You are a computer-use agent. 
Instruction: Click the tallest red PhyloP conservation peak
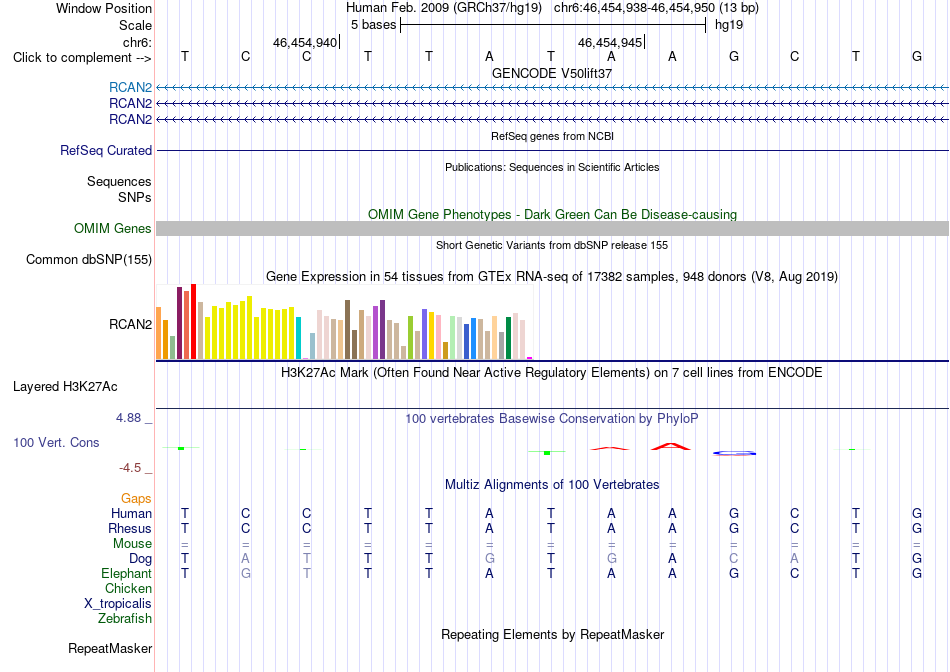671,447
